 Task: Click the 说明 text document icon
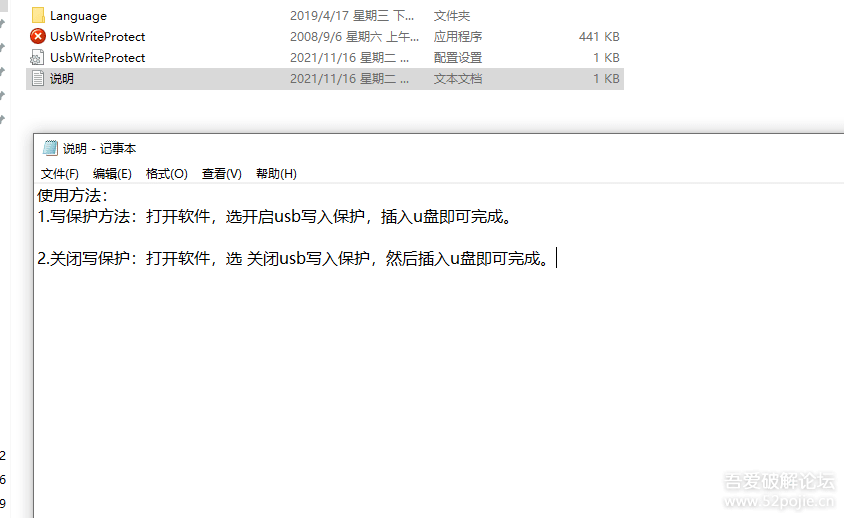click(x=38, y=78)
